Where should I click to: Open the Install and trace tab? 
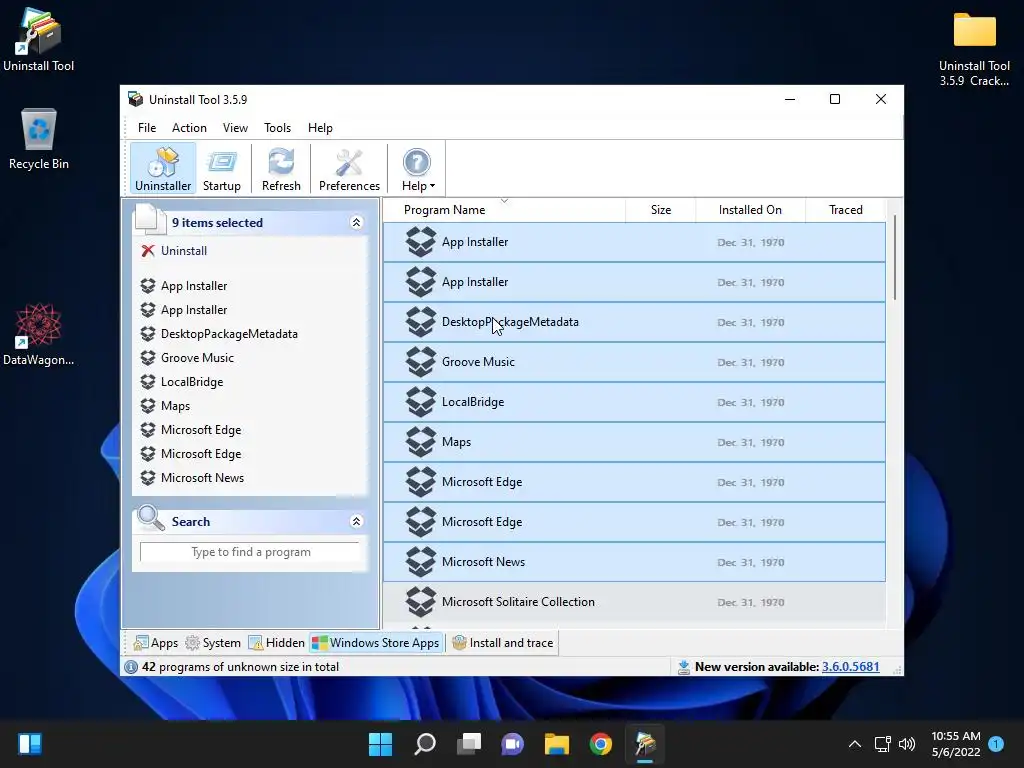503,643
